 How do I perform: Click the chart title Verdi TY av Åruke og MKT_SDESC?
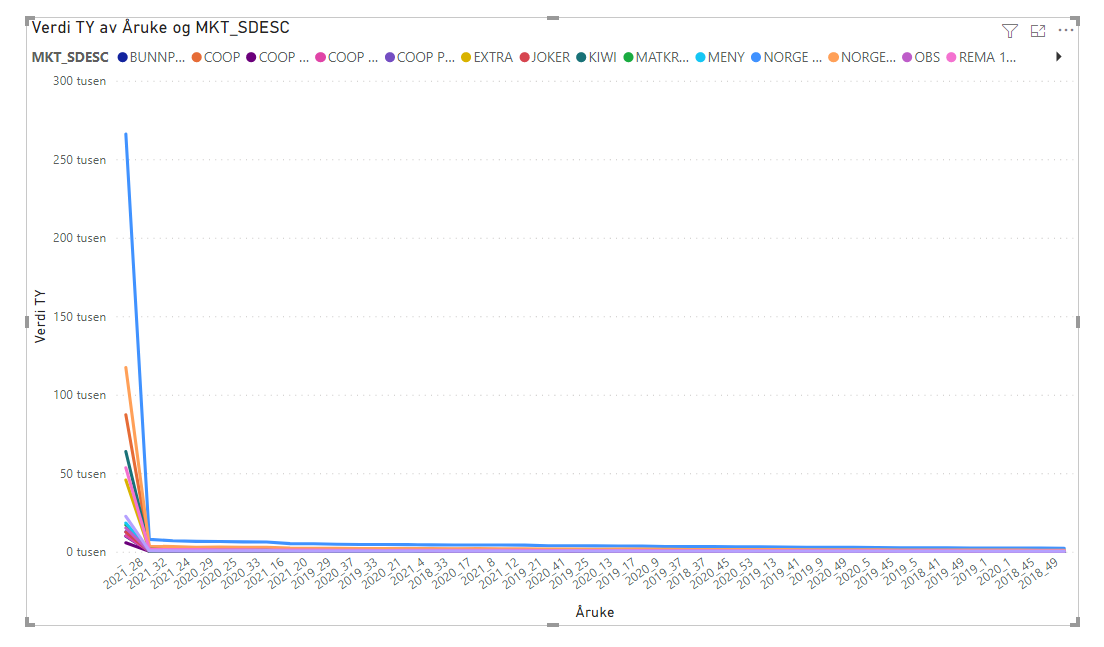161,27
